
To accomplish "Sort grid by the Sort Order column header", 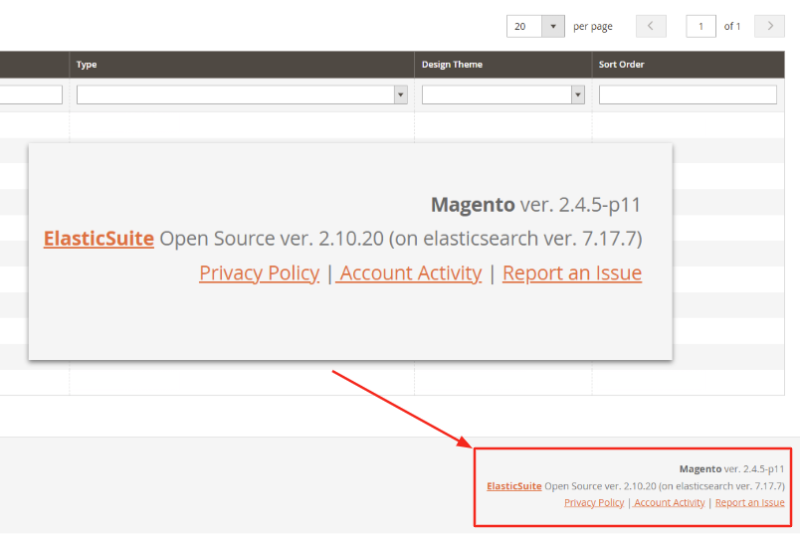I will (621, 64).
